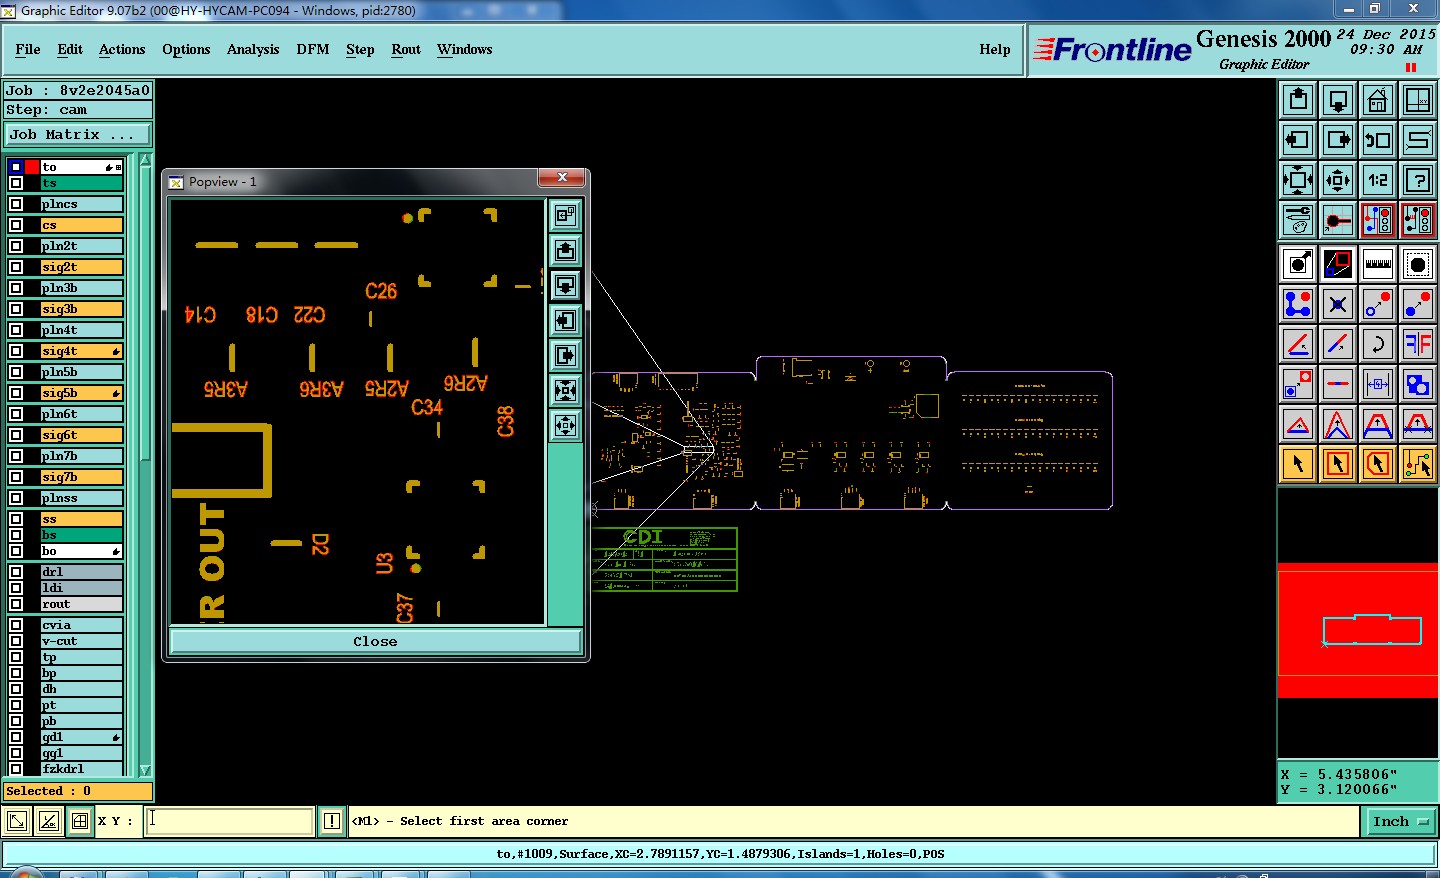Image resolution: width=1440 pixels, height=878 pixels.
Task: Open the Inch units dropdown
Action: [1400, 821]
